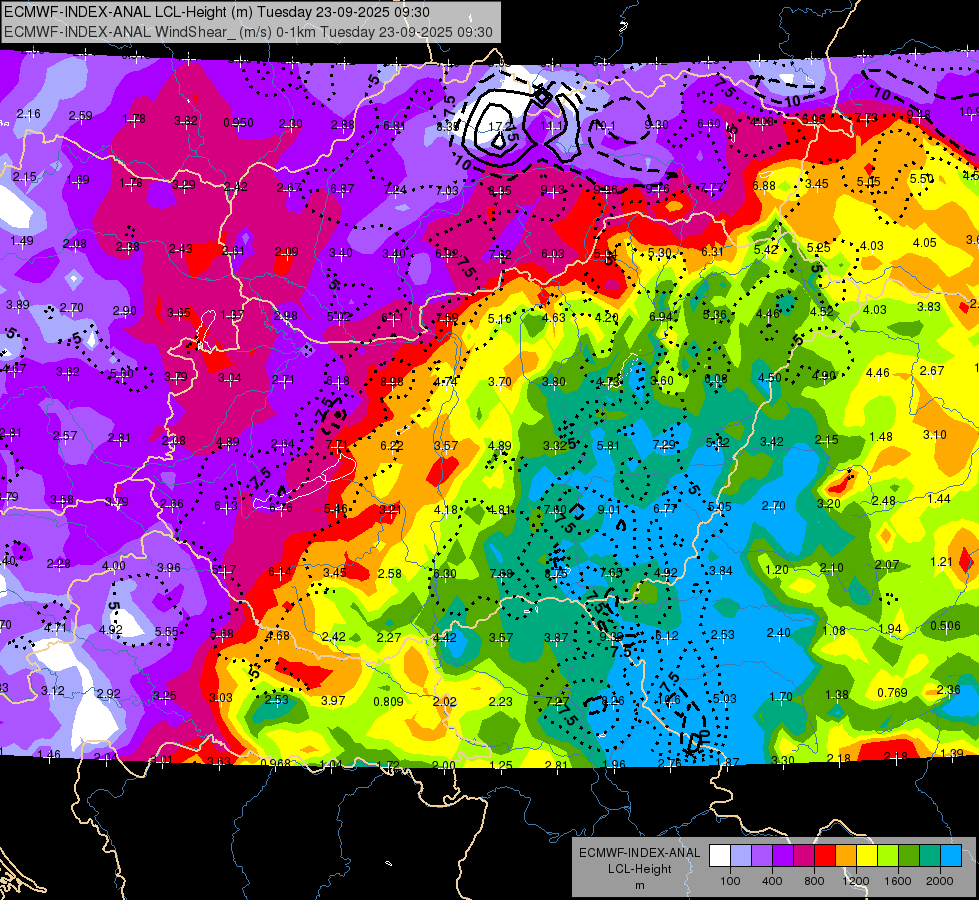The width and height of the screenshot is (979, 900).
Task: Click the 17.2 wind shear value
Action: (499, 127)
